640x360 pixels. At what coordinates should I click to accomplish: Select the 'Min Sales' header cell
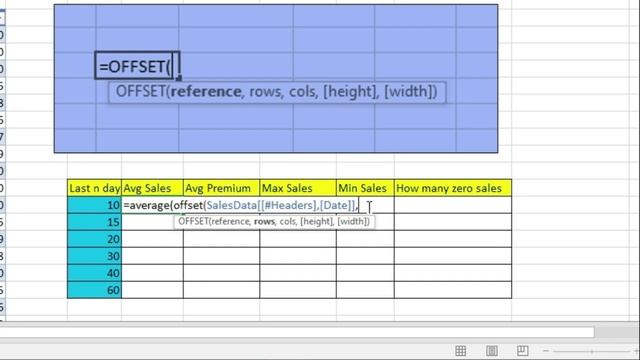365,188
